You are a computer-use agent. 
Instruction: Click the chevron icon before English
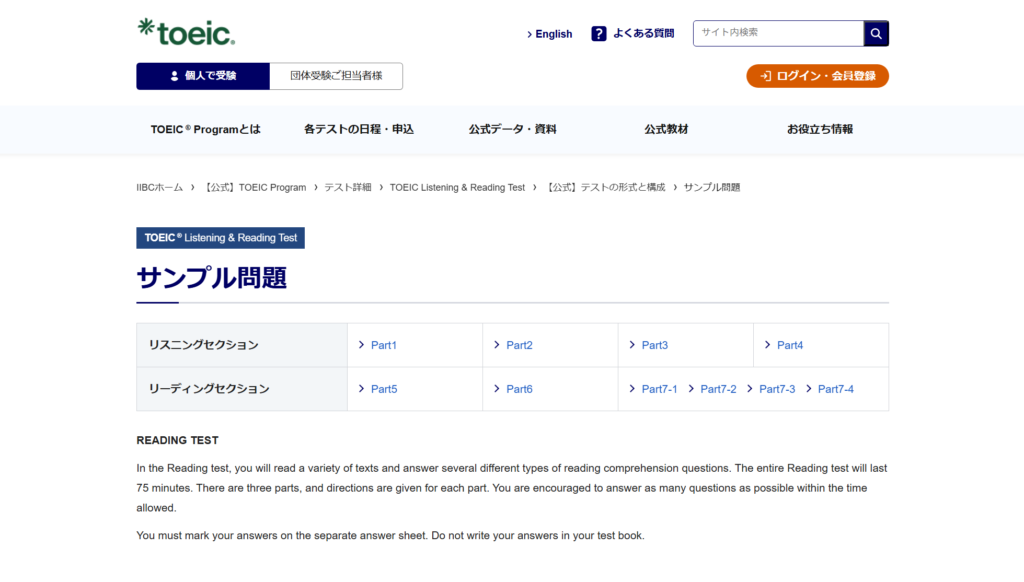click(x=529, y=34)
